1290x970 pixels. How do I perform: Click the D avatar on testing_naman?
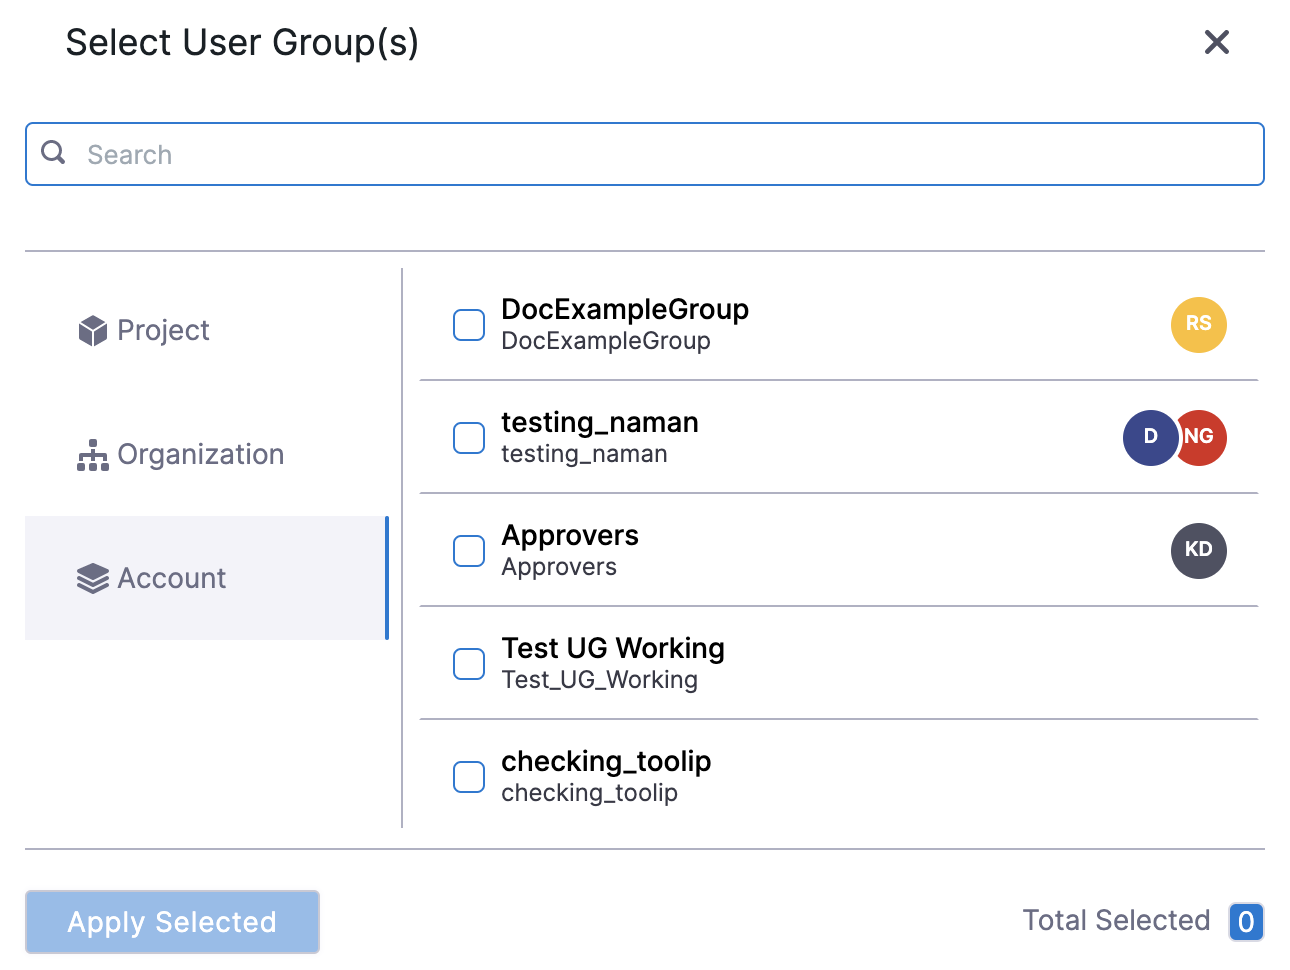[1149, 438]
